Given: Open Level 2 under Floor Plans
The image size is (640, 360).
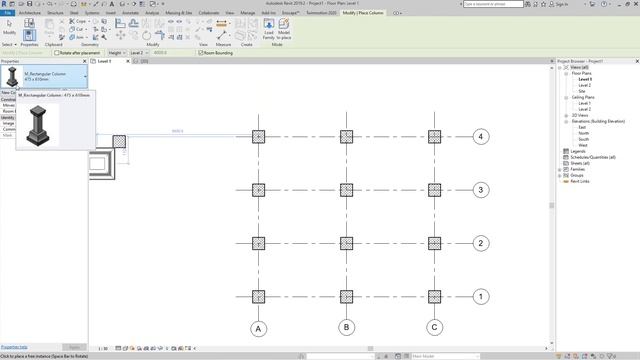Looking at the screenshot, I should tap(585, 85).
